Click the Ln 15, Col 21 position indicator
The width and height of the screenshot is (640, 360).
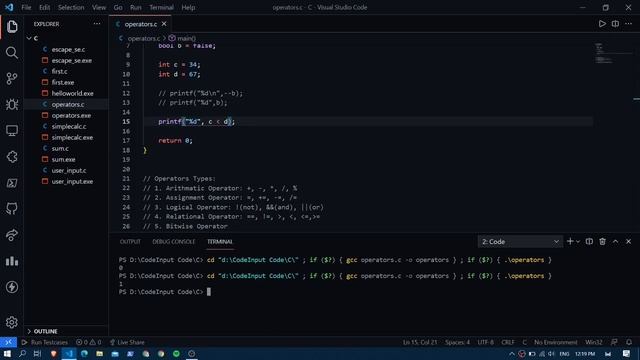(x=420, y=342)
